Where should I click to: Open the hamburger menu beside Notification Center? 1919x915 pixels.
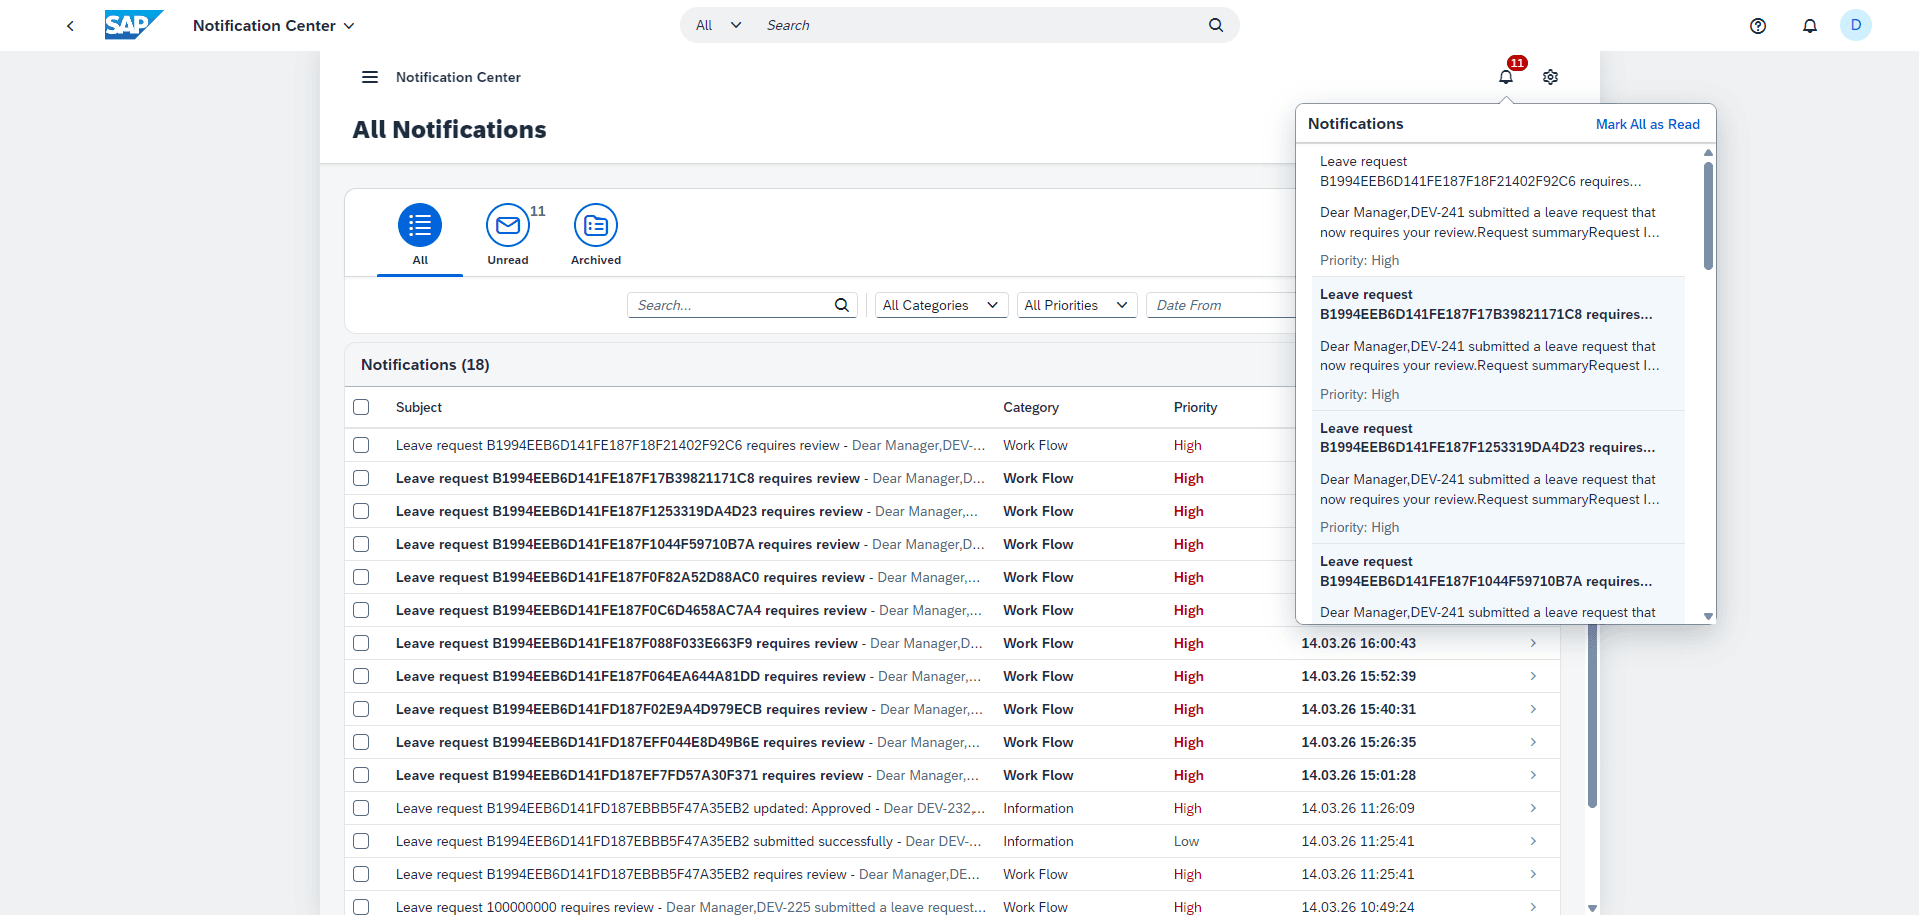[370, 77]
